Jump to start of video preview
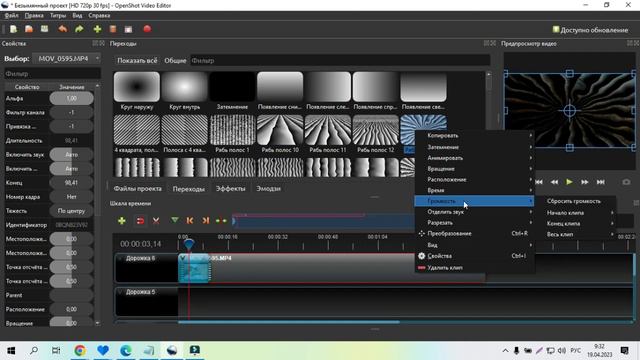This screenshot has width=640, height=360. coord(539,182)
